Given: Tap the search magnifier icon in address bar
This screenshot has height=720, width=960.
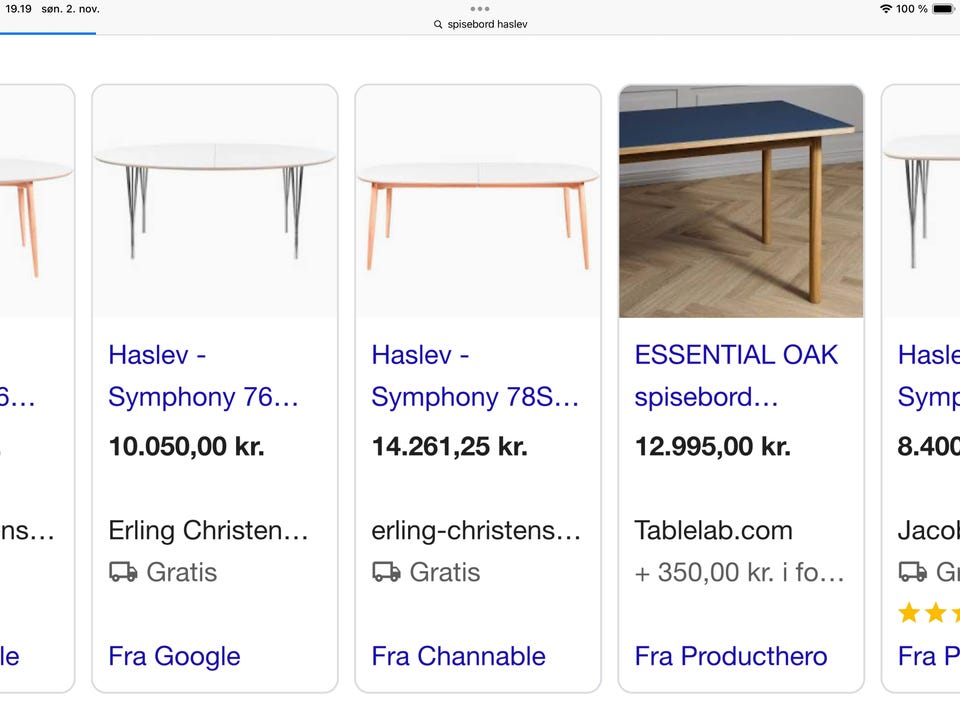Looking at the screenshot, I should pyautogui.click(x=438, y=24).
